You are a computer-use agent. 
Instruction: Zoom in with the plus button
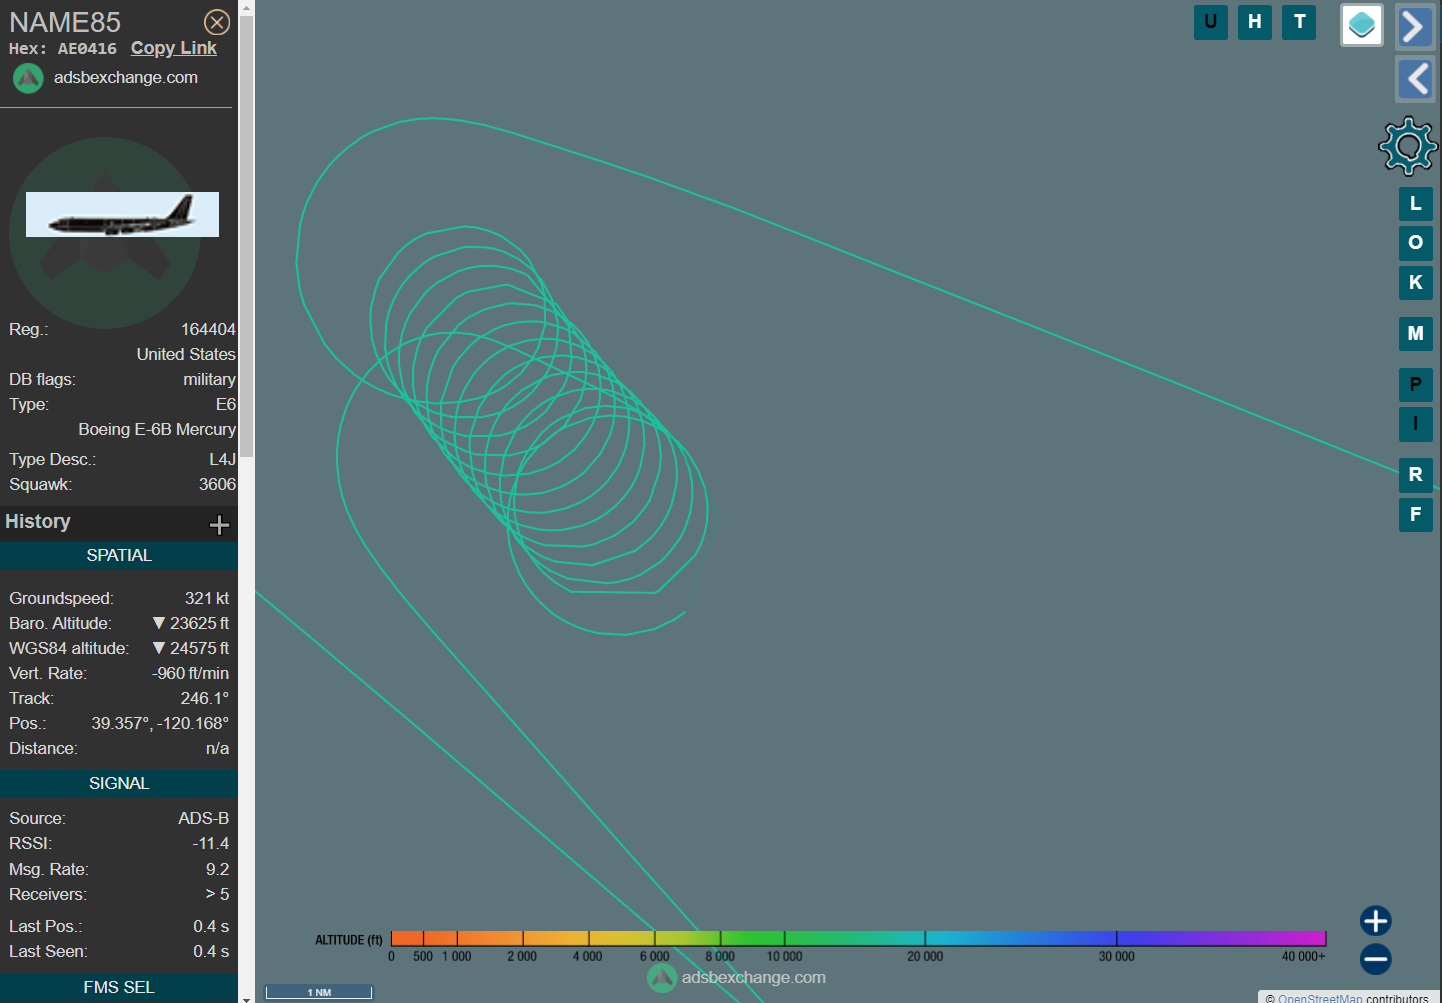1376,921
